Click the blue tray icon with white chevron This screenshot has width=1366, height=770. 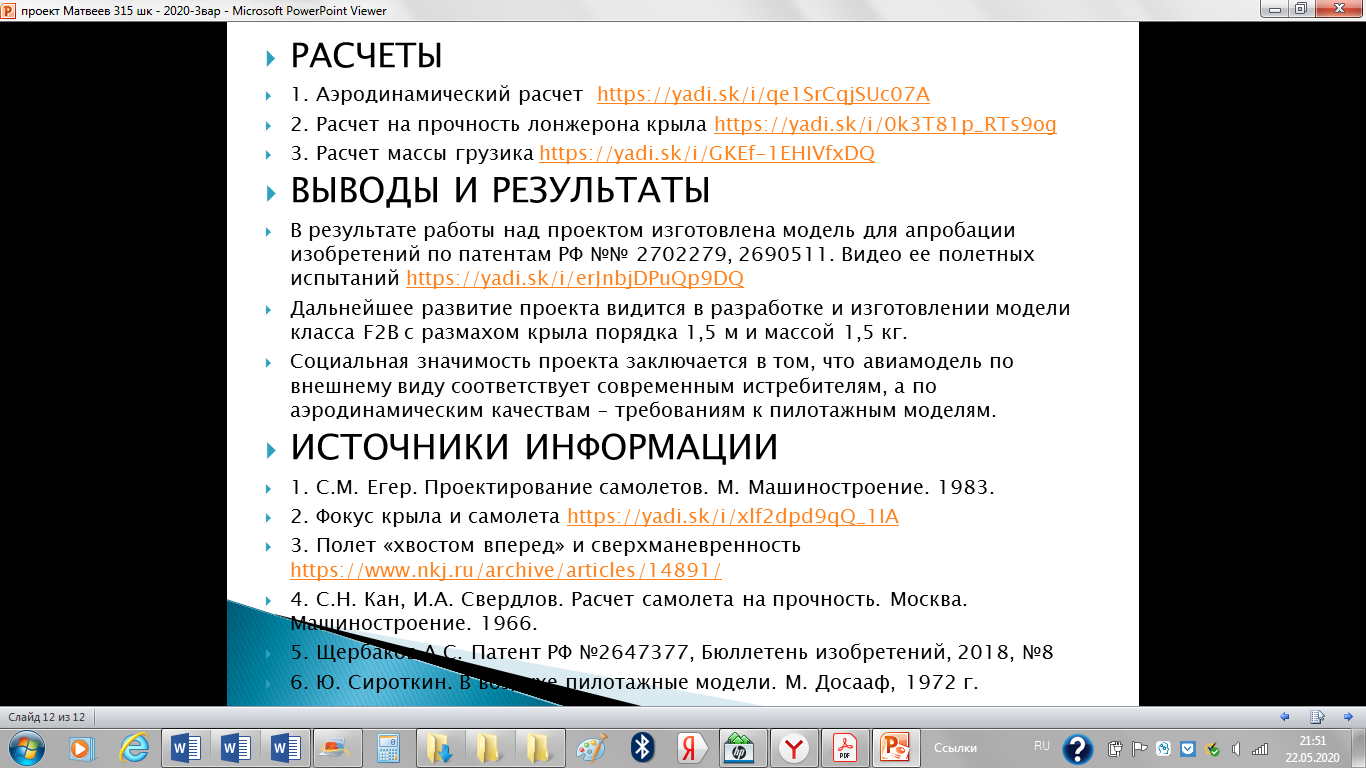click(x=1187, y=749)
